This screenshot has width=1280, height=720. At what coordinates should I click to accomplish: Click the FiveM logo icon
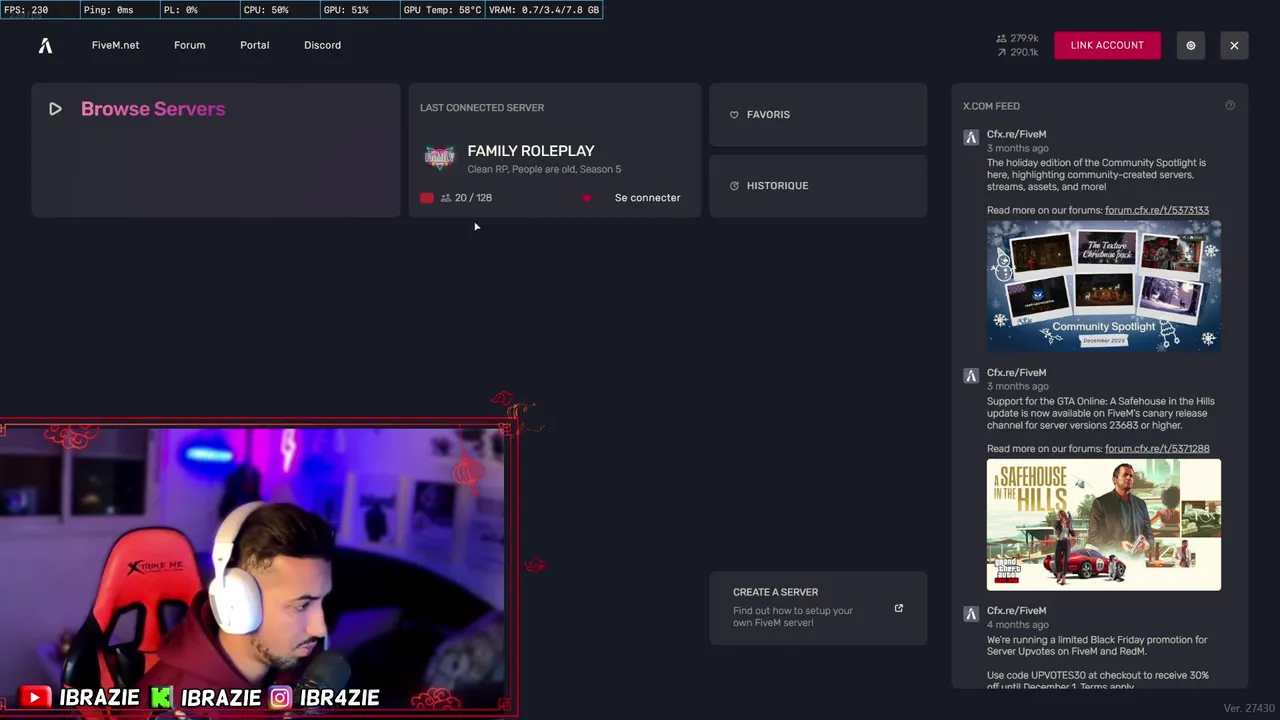(45, 45)
